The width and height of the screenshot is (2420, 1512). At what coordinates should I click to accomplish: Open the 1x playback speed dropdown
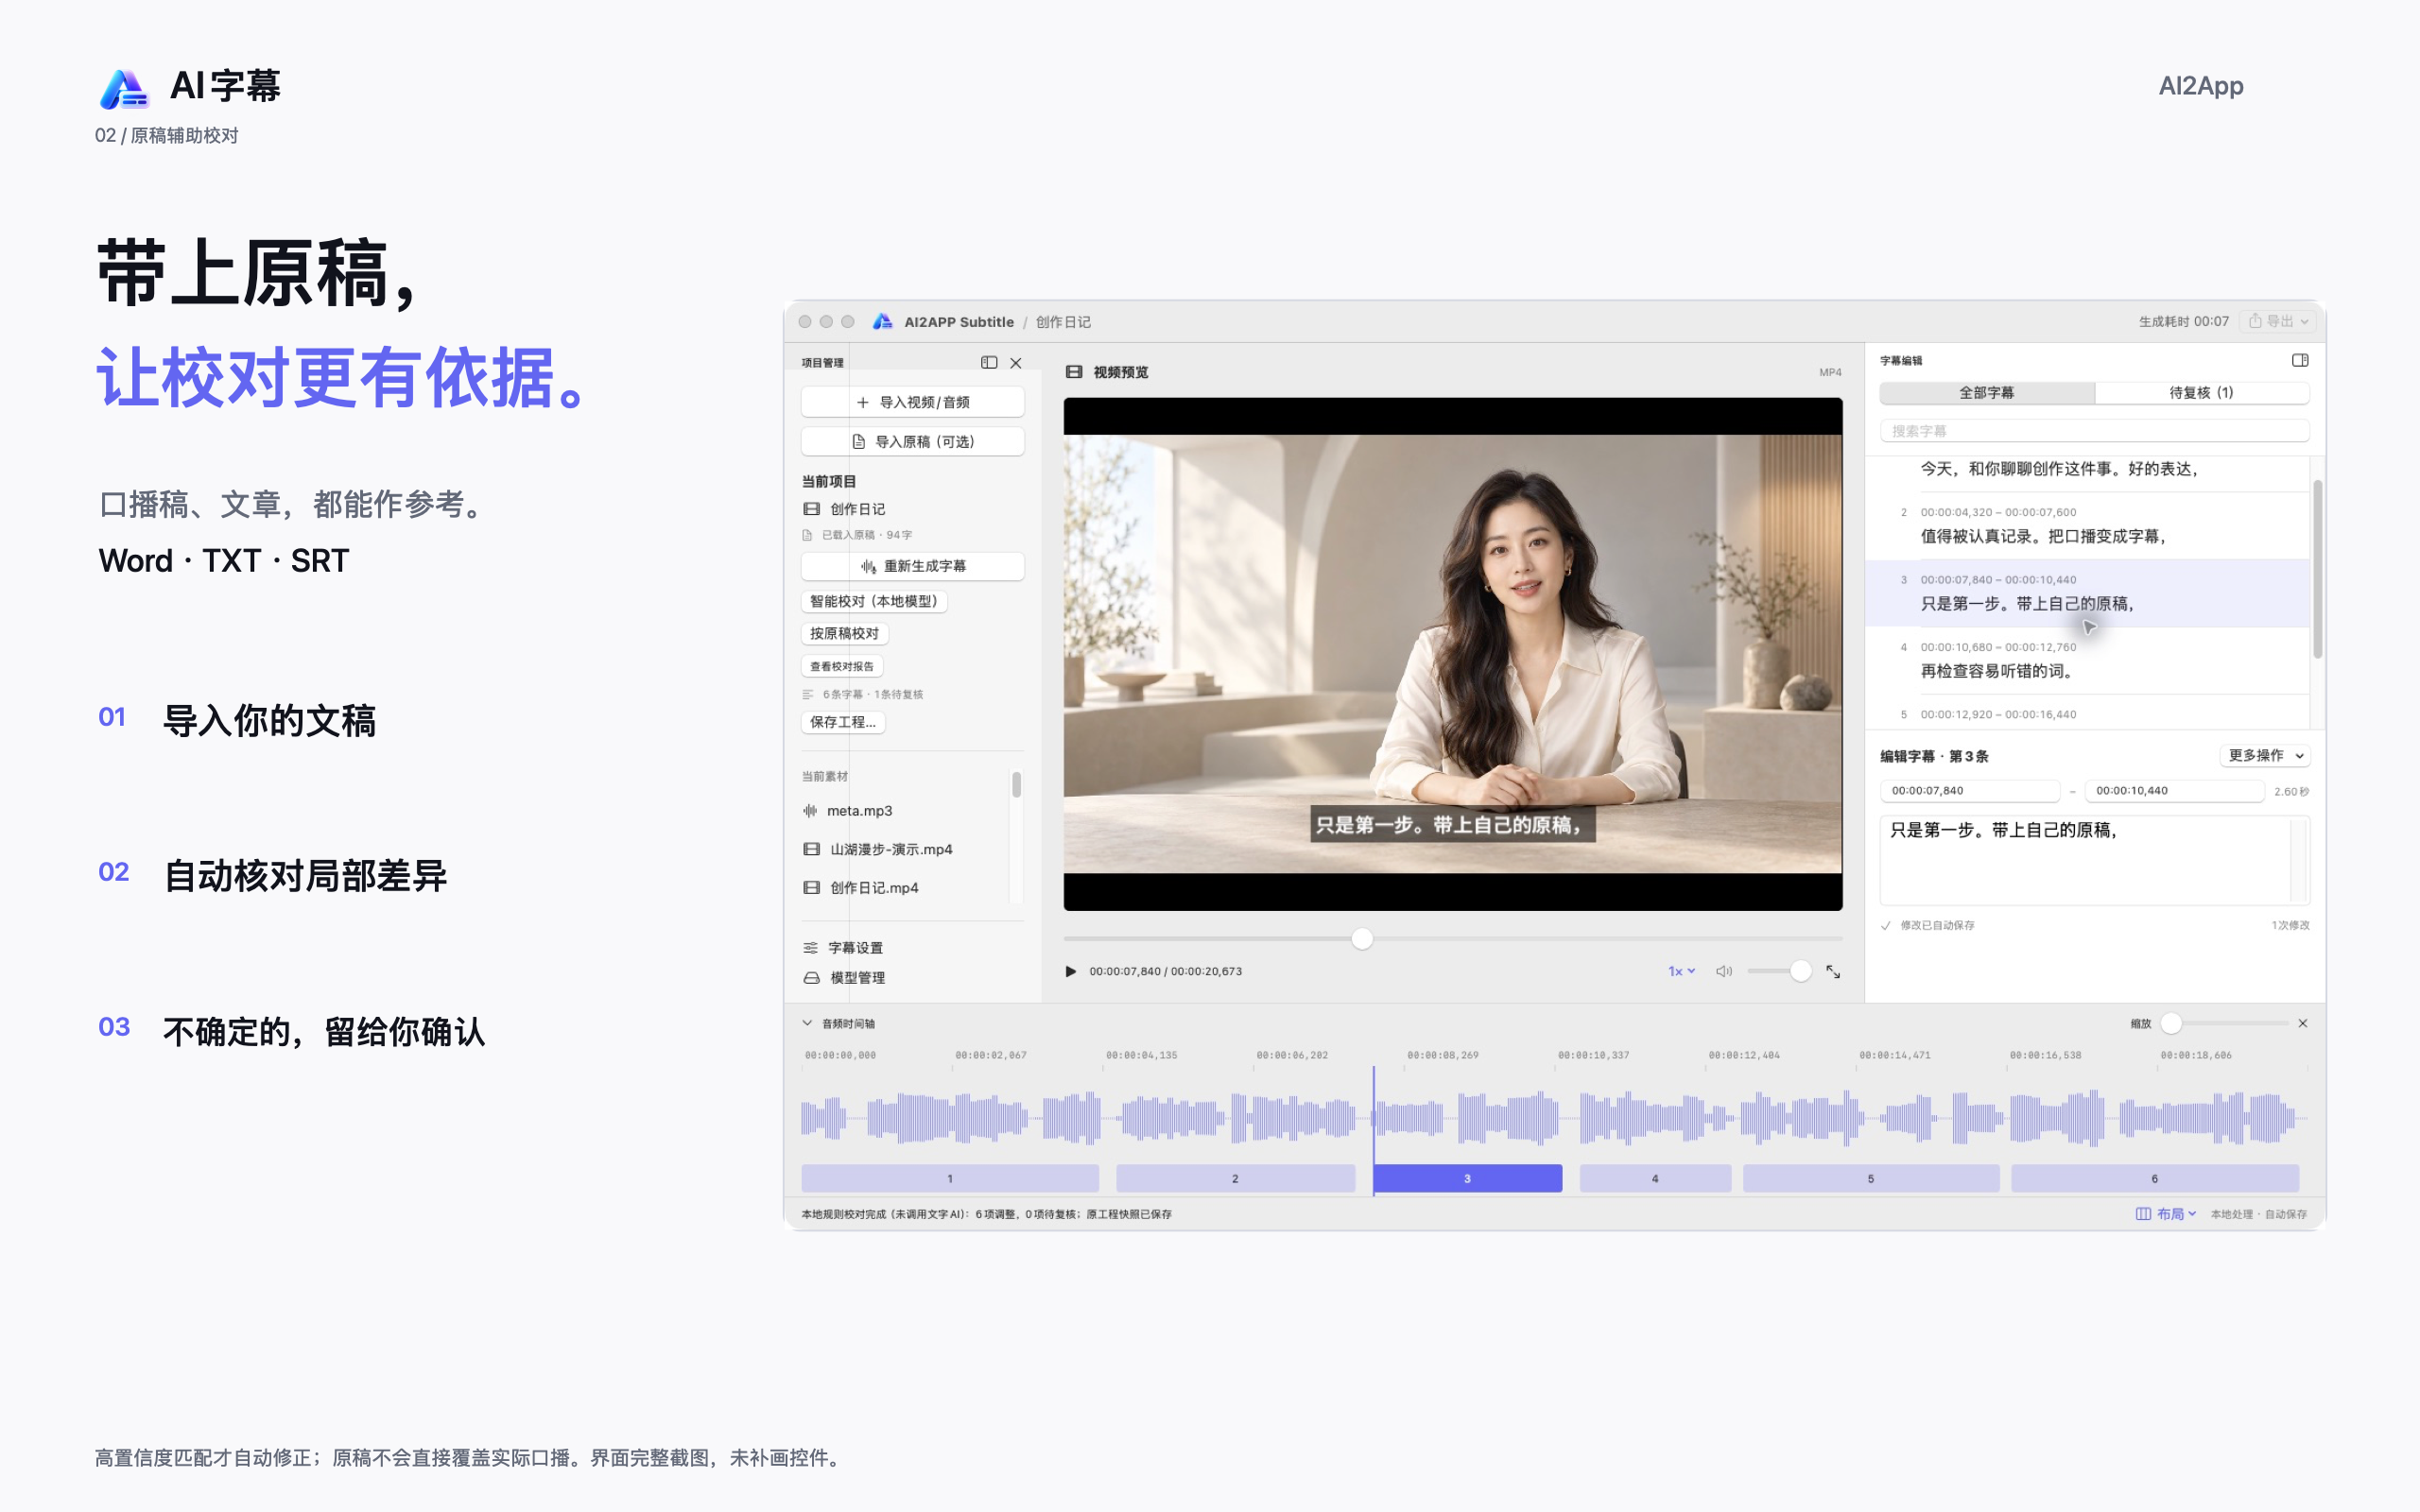click(1681, 971)
